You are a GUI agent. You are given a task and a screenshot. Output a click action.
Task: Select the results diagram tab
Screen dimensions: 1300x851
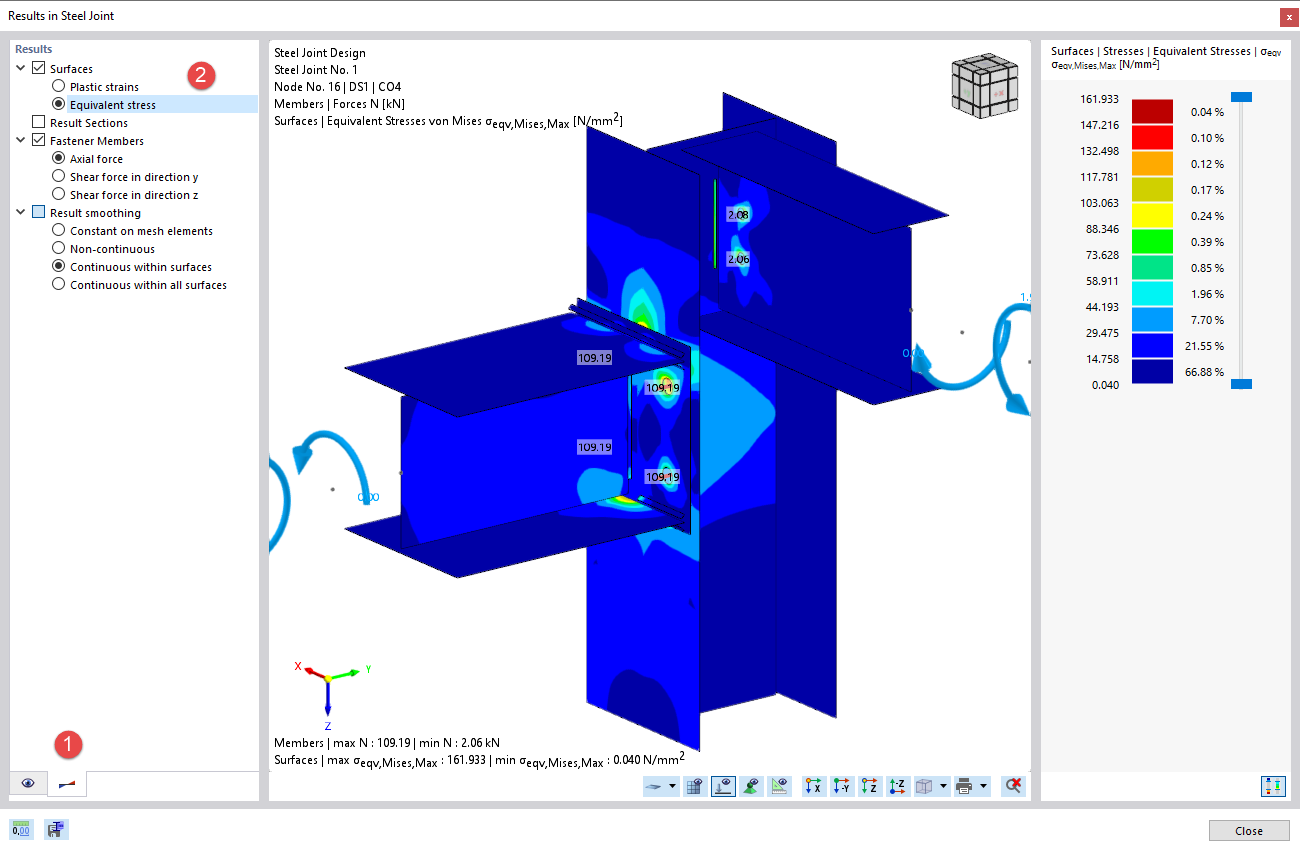(66, 783)
